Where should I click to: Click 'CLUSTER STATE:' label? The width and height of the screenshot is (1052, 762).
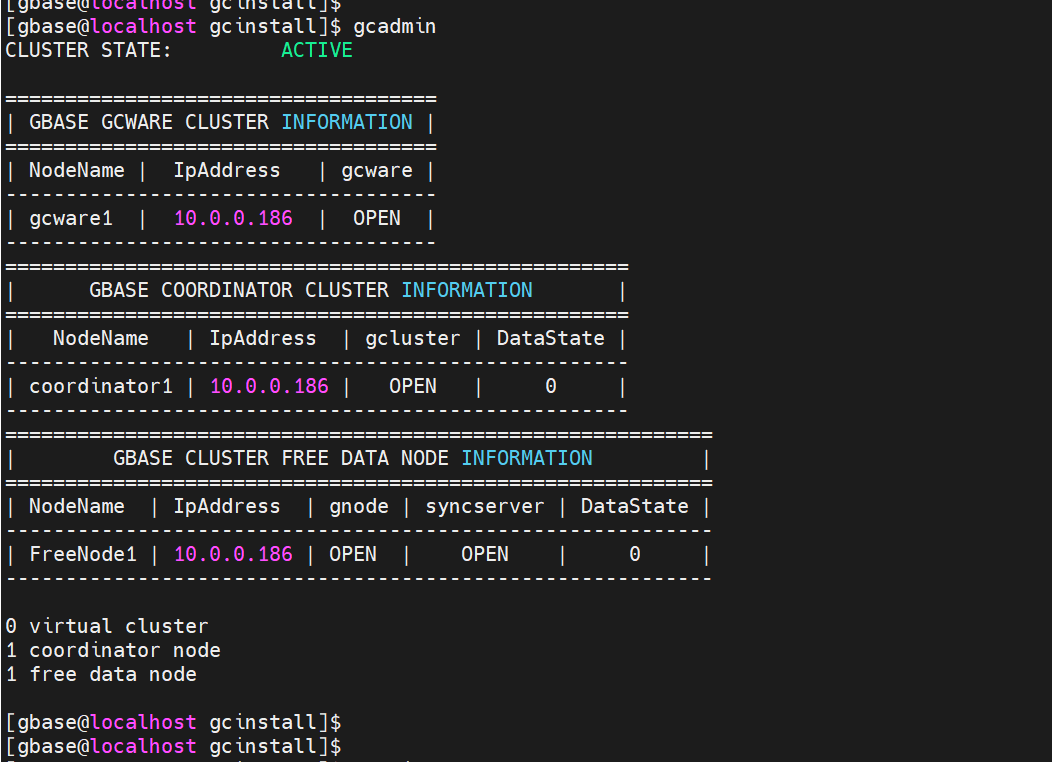pos(89,50)
